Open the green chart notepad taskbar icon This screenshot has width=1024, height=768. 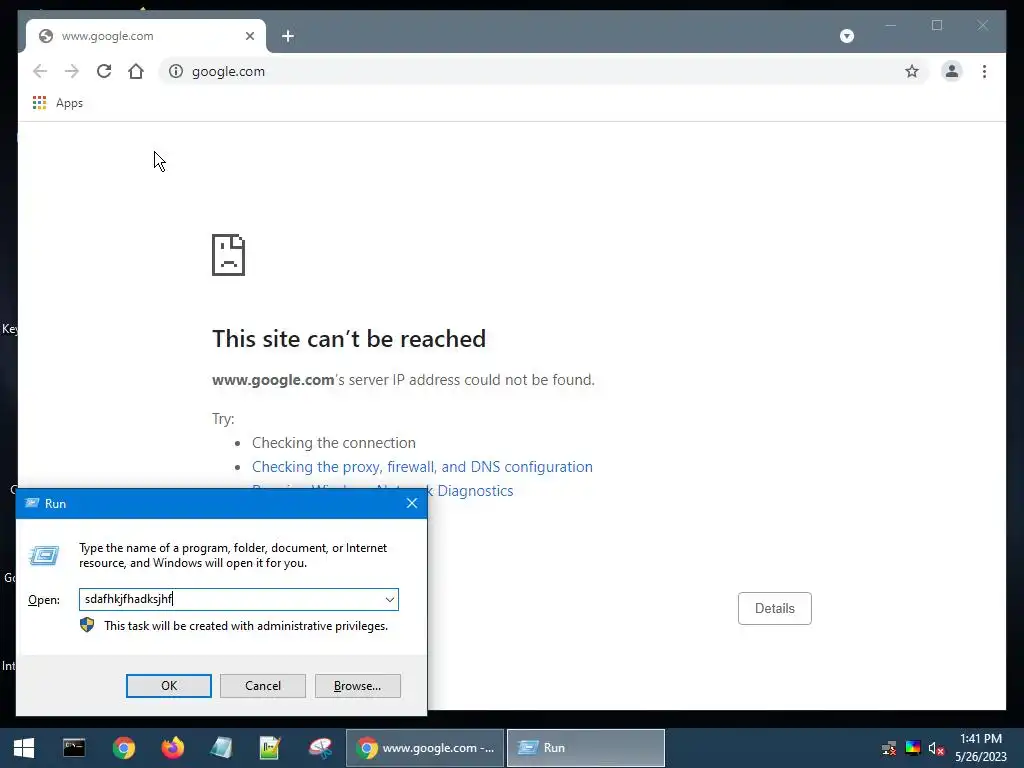click(x=270, y=748)
